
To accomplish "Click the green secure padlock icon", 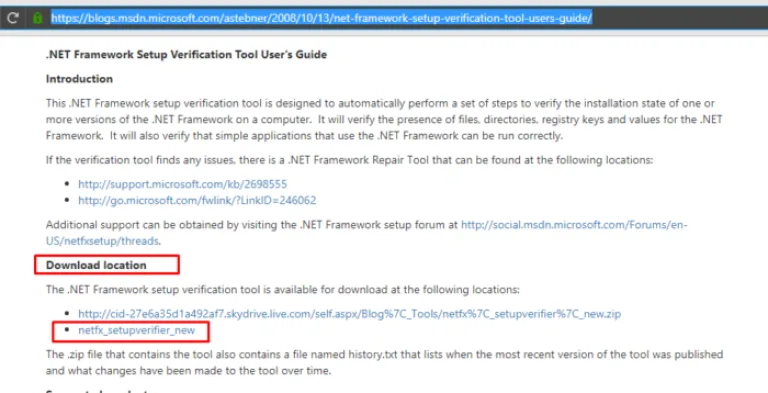I will coord(37,18).
